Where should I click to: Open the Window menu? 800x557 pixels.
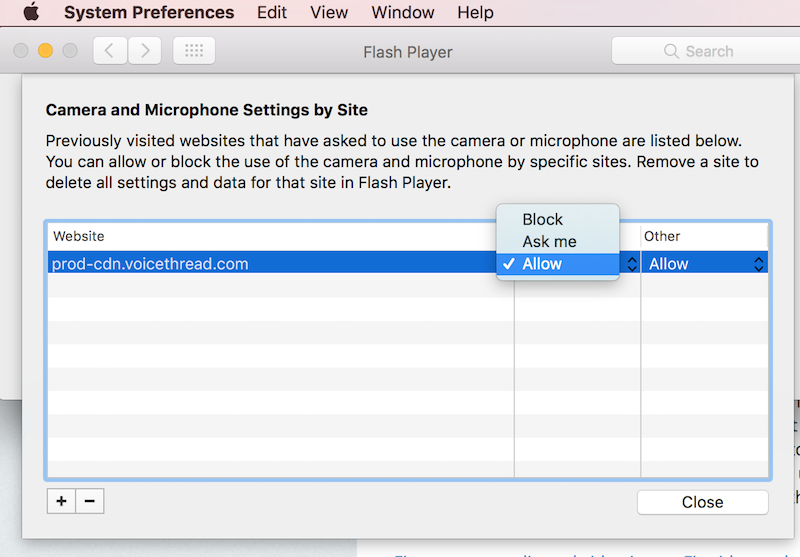403,12
